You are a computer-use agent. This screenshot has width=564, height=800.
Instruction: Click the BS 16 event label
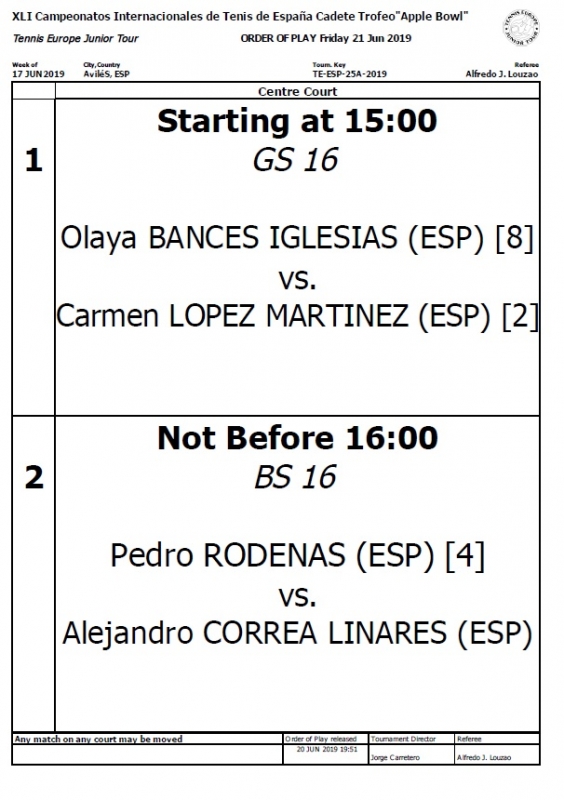(x=296, y=477)
